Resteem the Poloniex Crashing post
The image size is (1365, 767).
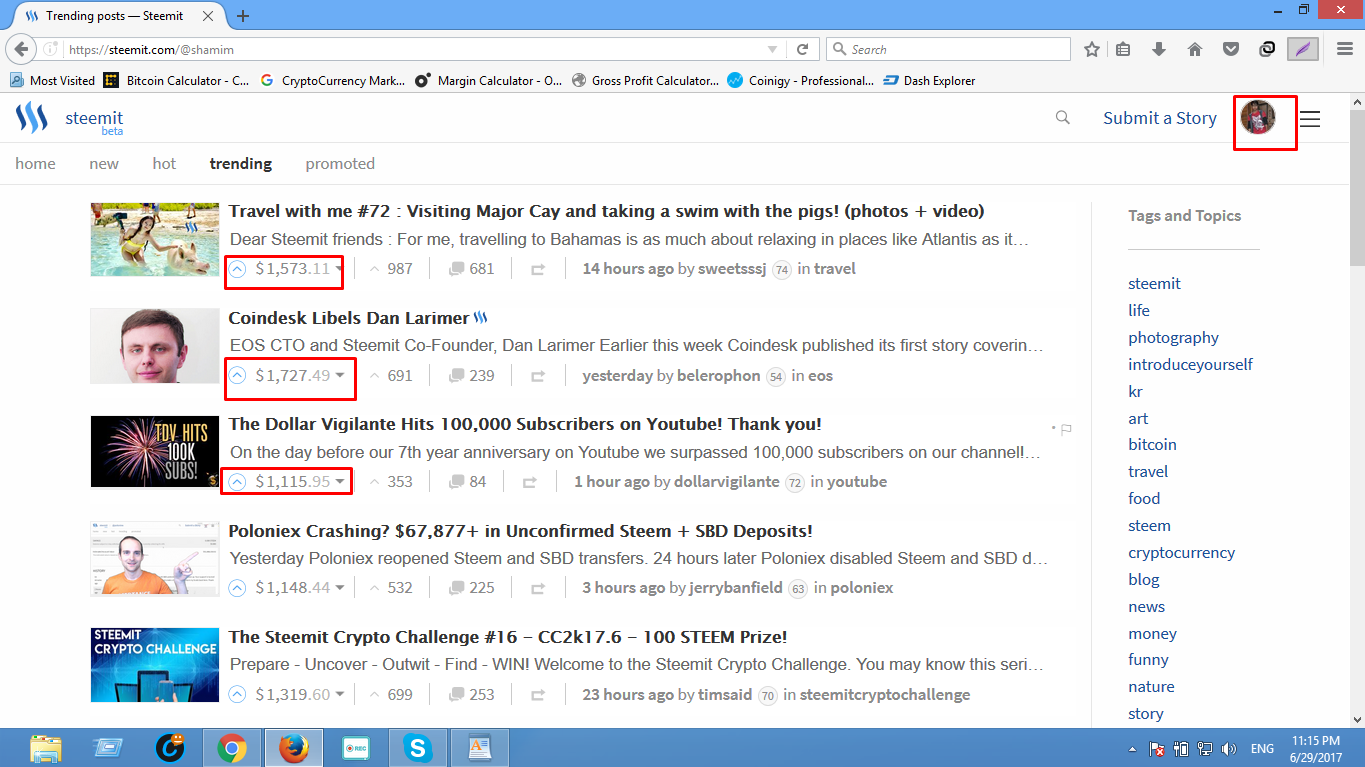[538, 588]
